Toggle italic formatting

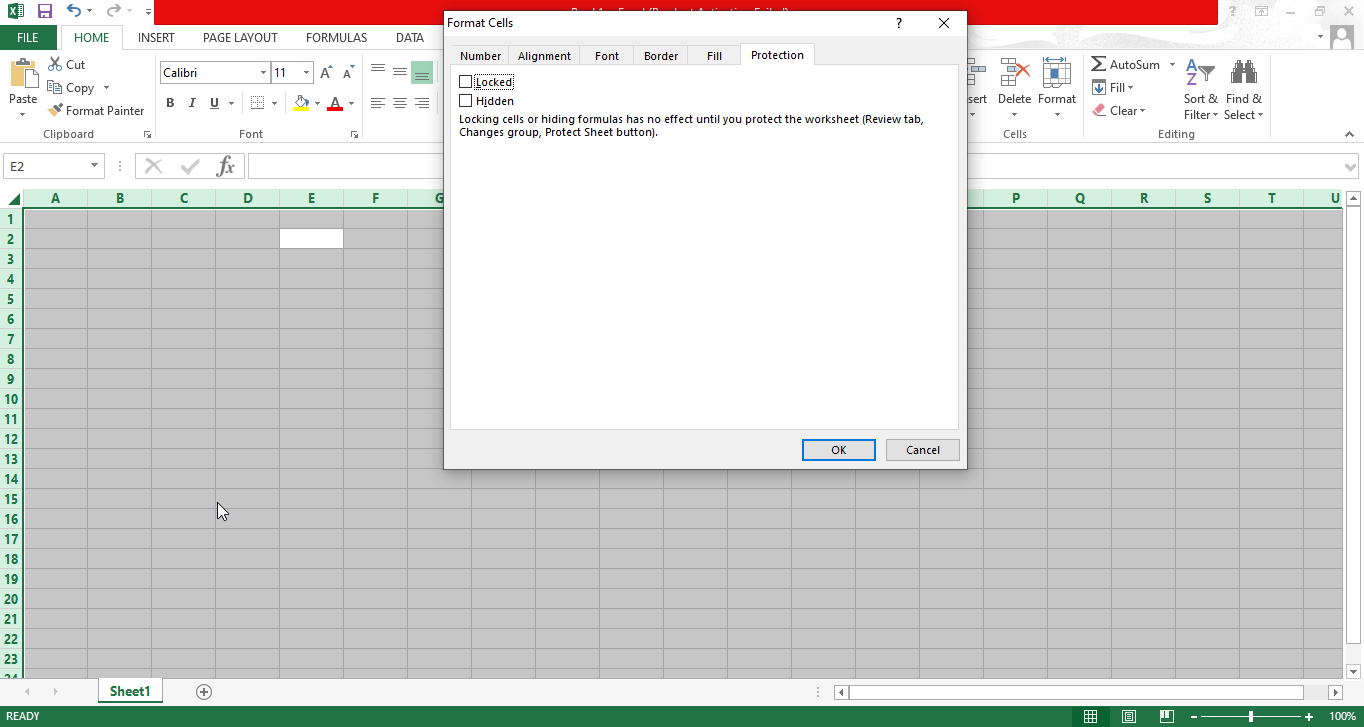tap(192, 103)
